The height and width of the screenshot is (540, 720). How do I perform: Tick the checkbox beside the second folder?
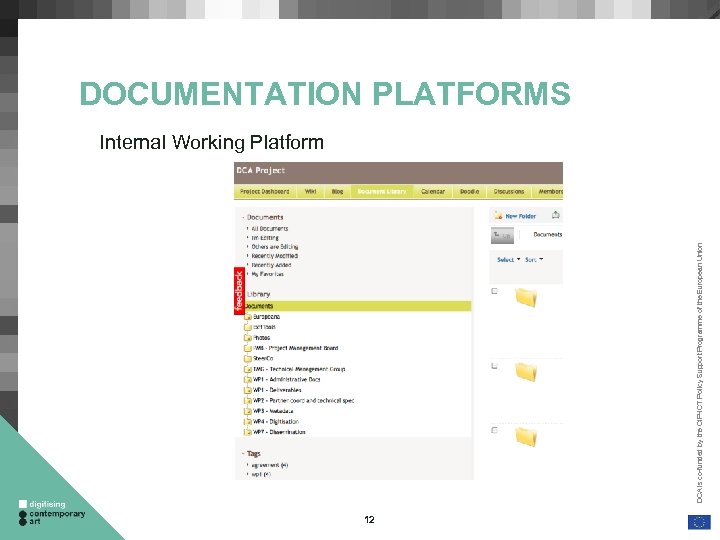click(x=495, y=366)
